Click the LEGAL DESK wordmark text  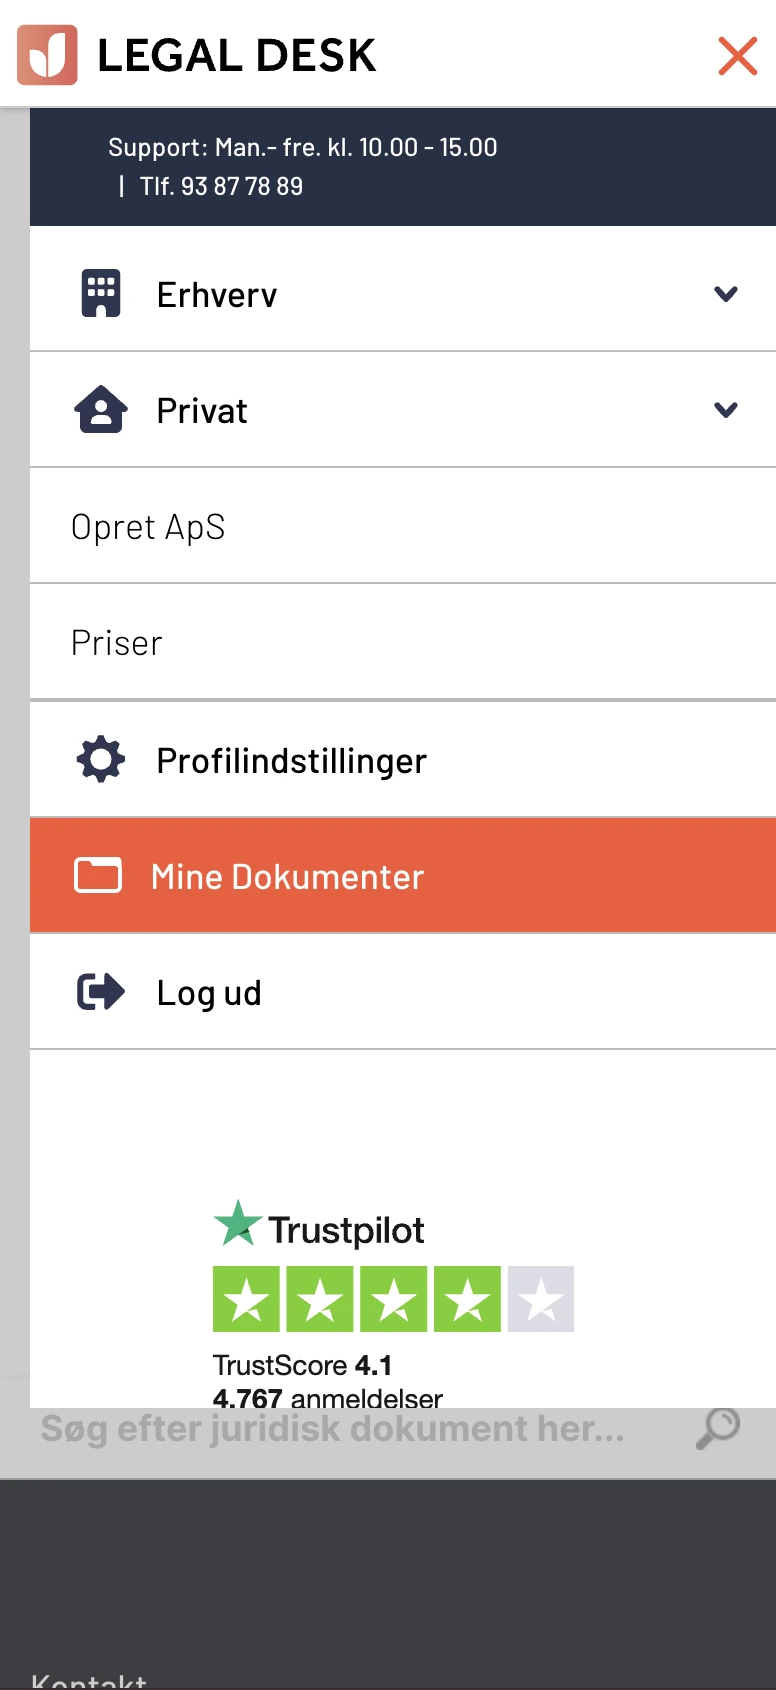(x=237, y=56)
